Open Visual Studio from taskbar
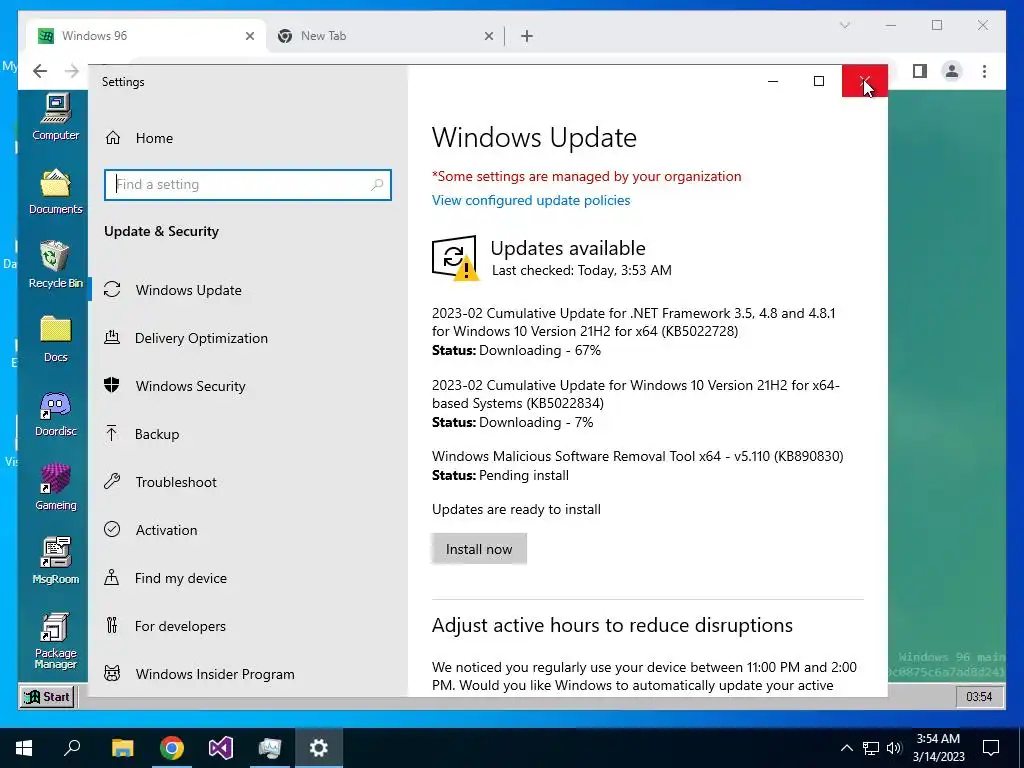The width and height of the screenshot is (1024, 768). (221, 748)
